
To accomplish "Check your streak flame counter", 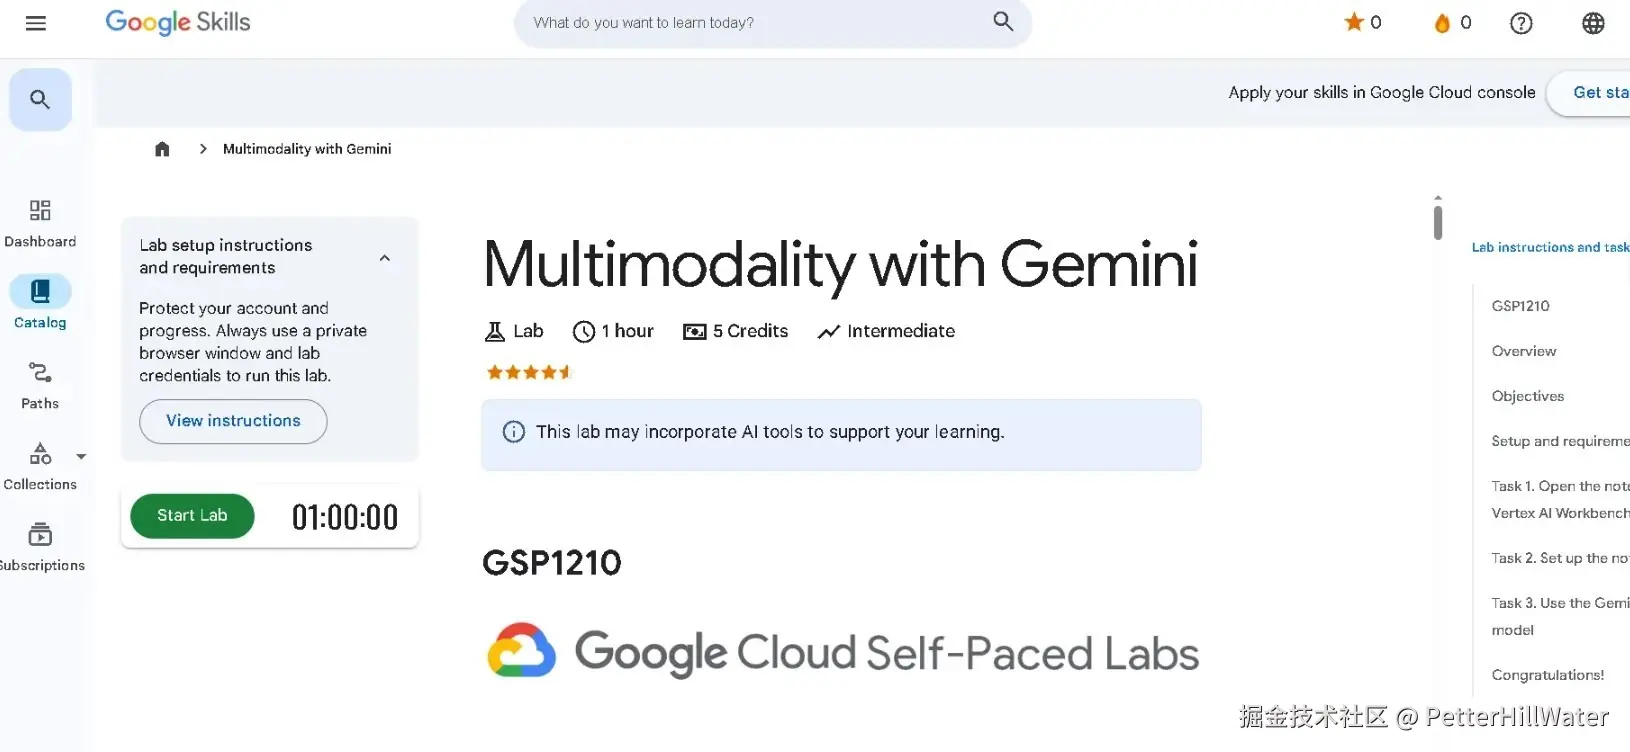I will click(x=1450, y=22).
